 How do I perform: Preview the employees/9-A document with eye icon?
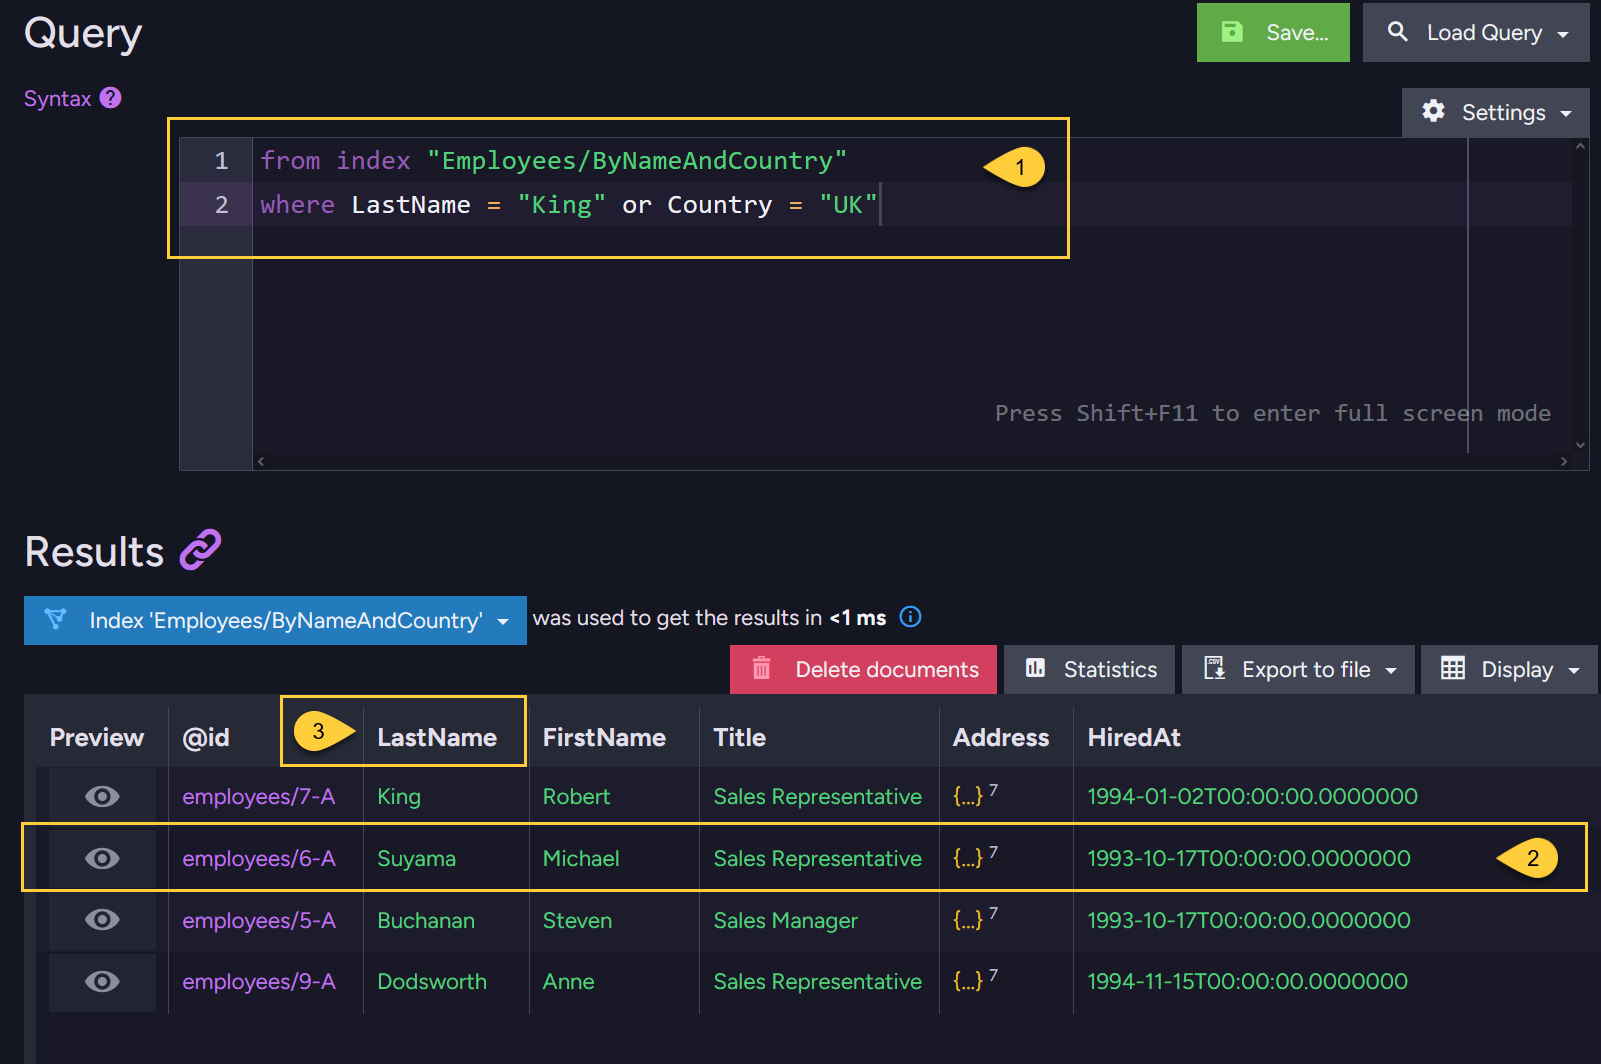(x=102, y=982)
